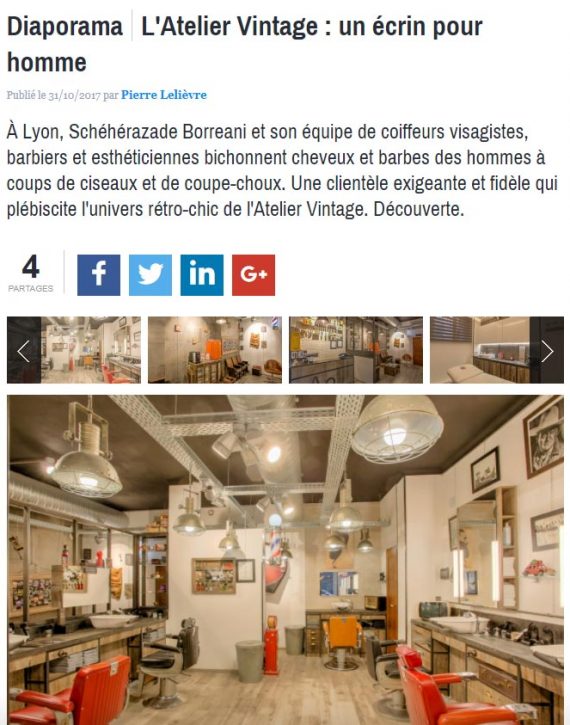This screenshot has width=570, height=725.
Task: Click the framed portrait at photo's top right
Action: click(x=544, y=437)
